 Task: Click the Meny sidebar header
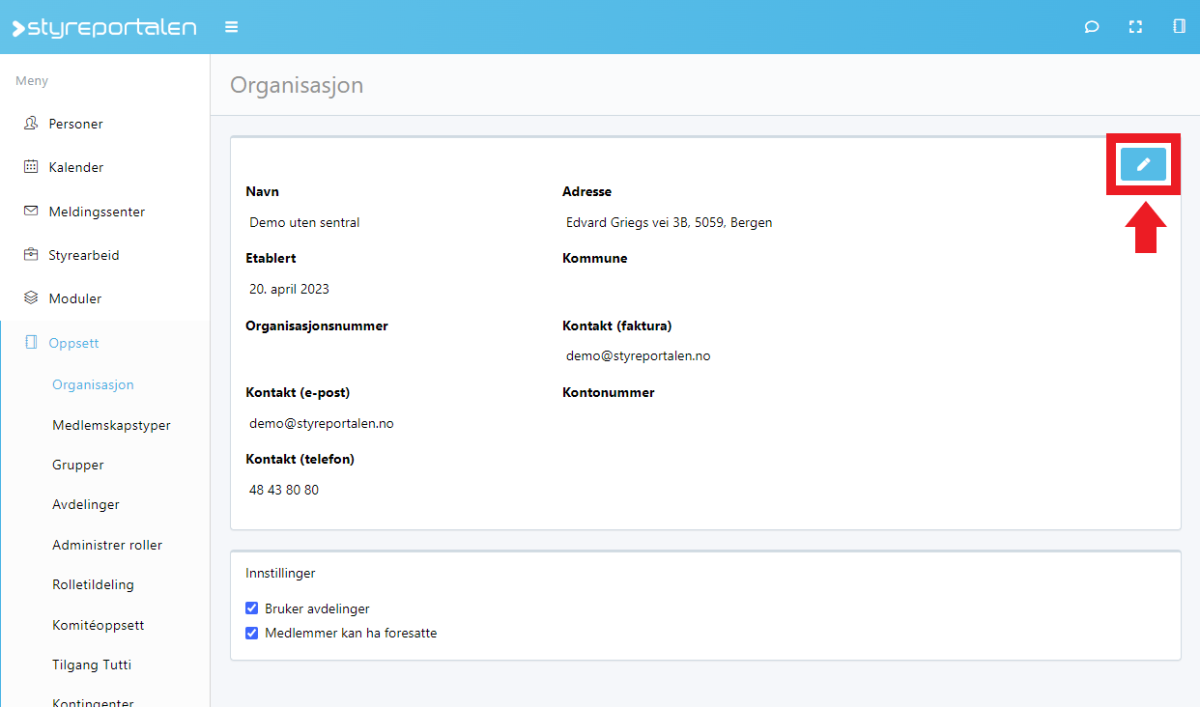[x=32, y=81]
